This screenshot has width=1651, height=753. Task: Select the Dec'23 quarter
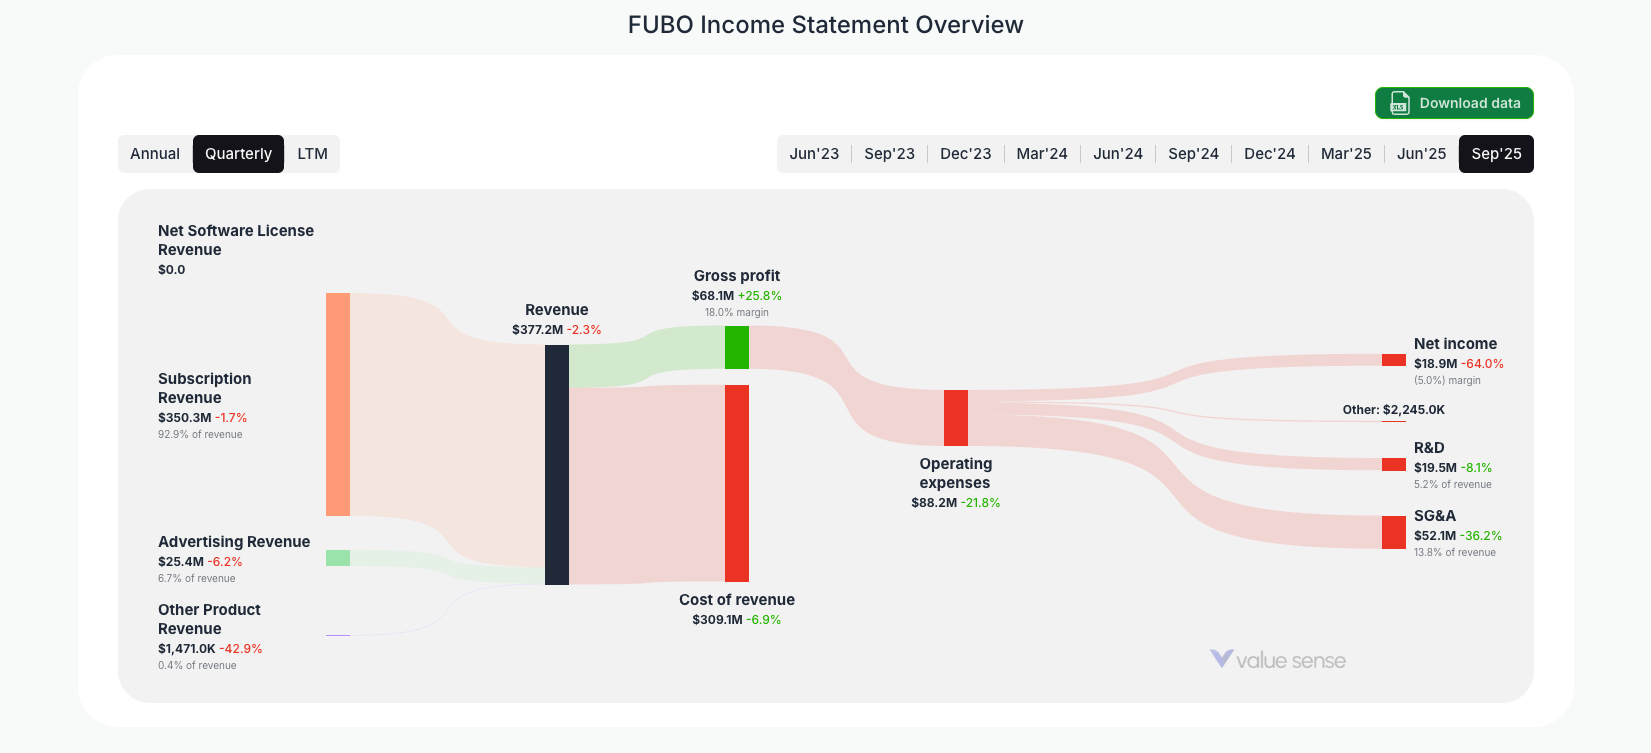(965, 153)
